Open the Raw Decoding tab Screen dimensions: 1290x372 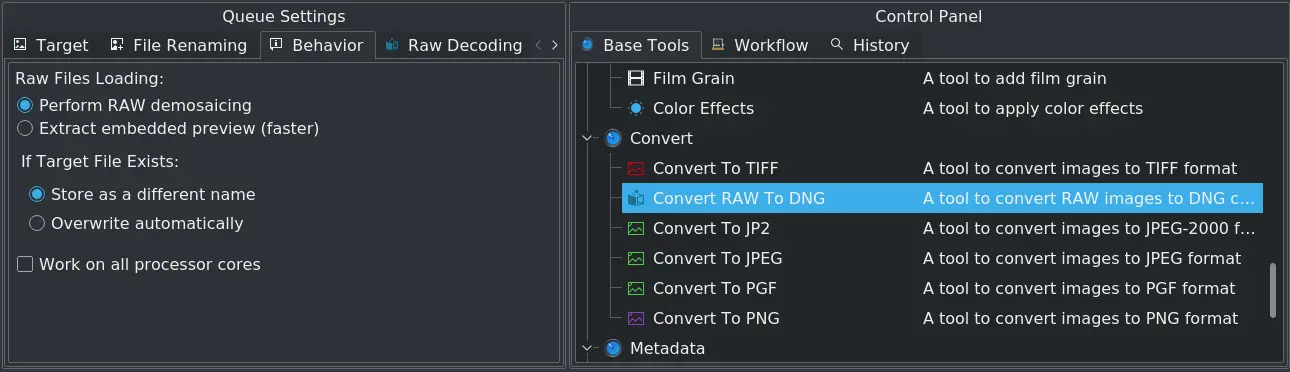[x=453, y=45]
